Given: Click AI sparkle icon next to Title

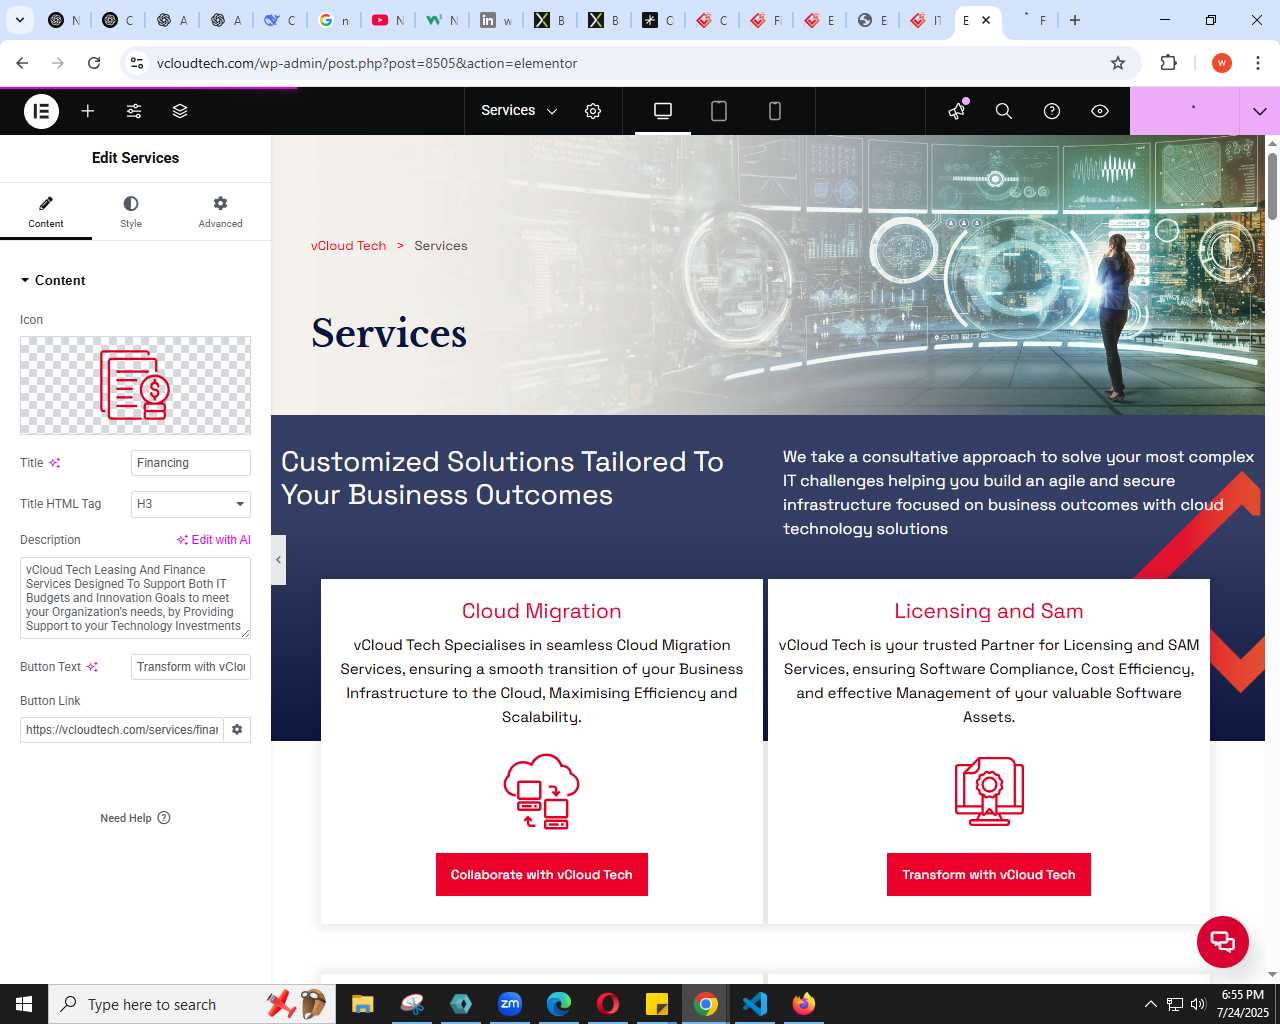Looking at the screenshot, I should pyautogui.click(x=55, y=463).
